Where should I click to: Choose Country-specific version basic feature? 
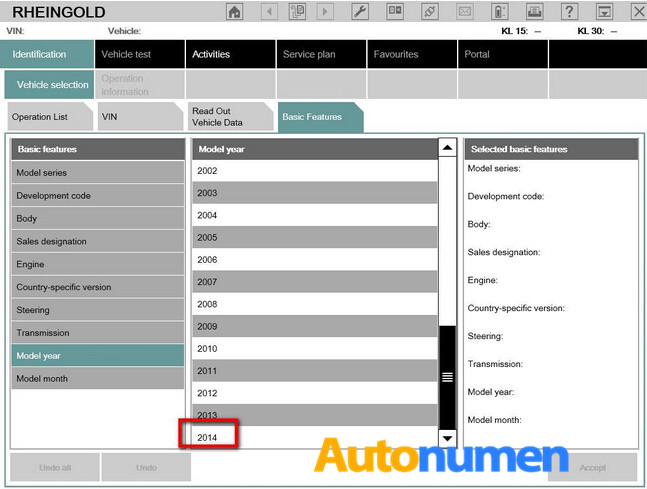click(98, 287)
